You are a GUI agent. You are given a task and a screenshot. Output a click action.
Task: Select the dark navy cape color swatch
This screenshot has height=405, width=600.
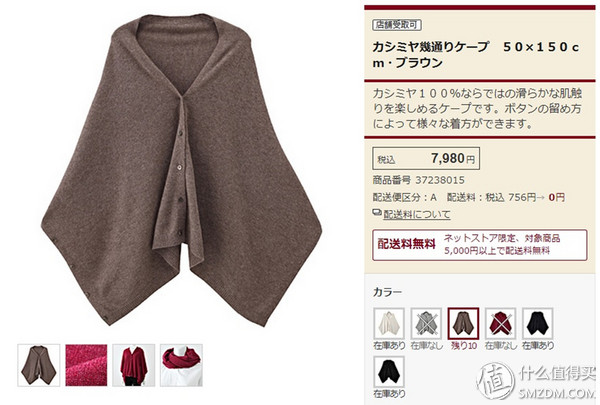(x=538, y=323)
